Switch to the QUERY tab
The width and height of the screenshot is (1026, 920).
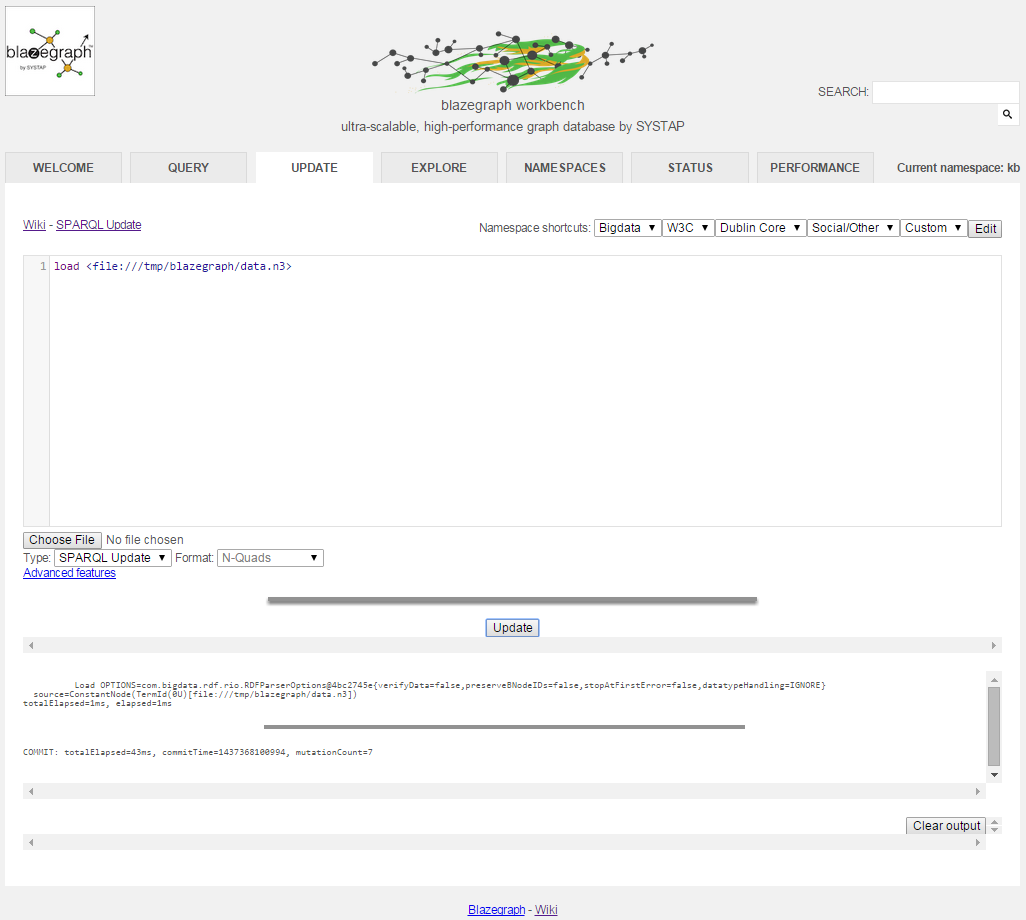click(188, 168)
